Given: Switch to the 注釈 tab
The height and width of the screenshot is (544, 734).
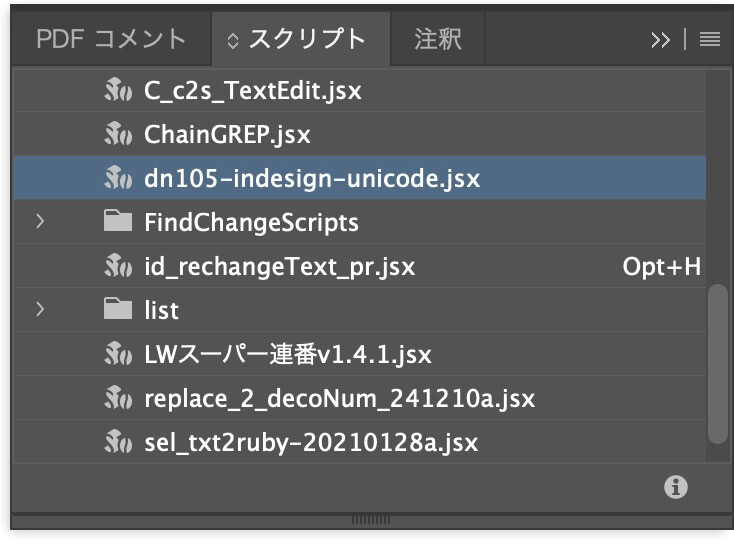Looking at the screenshot, I should (438, 40).
